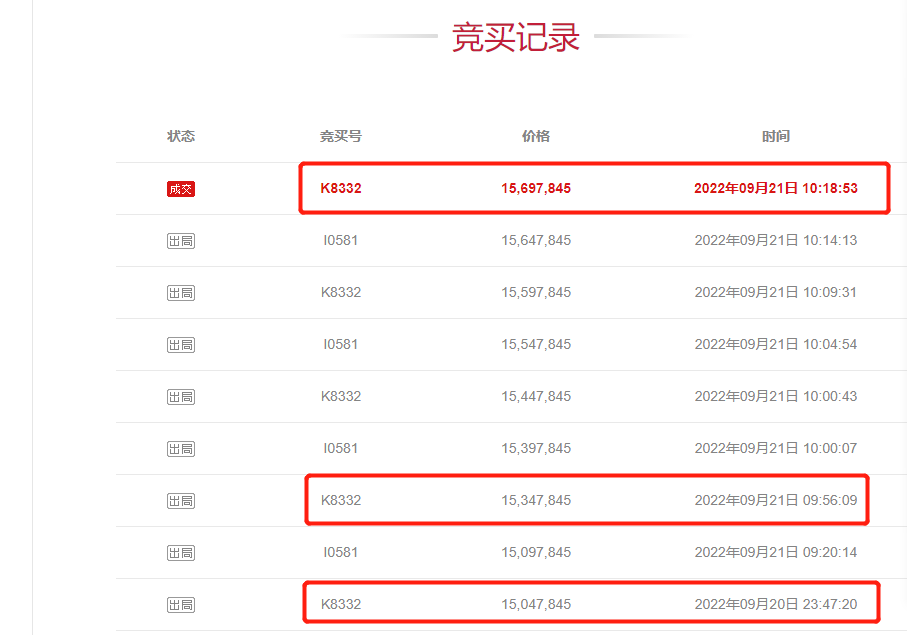The height and width of the screenshot is (635, 907).
Task: Click the 价格 column header
Action: pos(536,136)
